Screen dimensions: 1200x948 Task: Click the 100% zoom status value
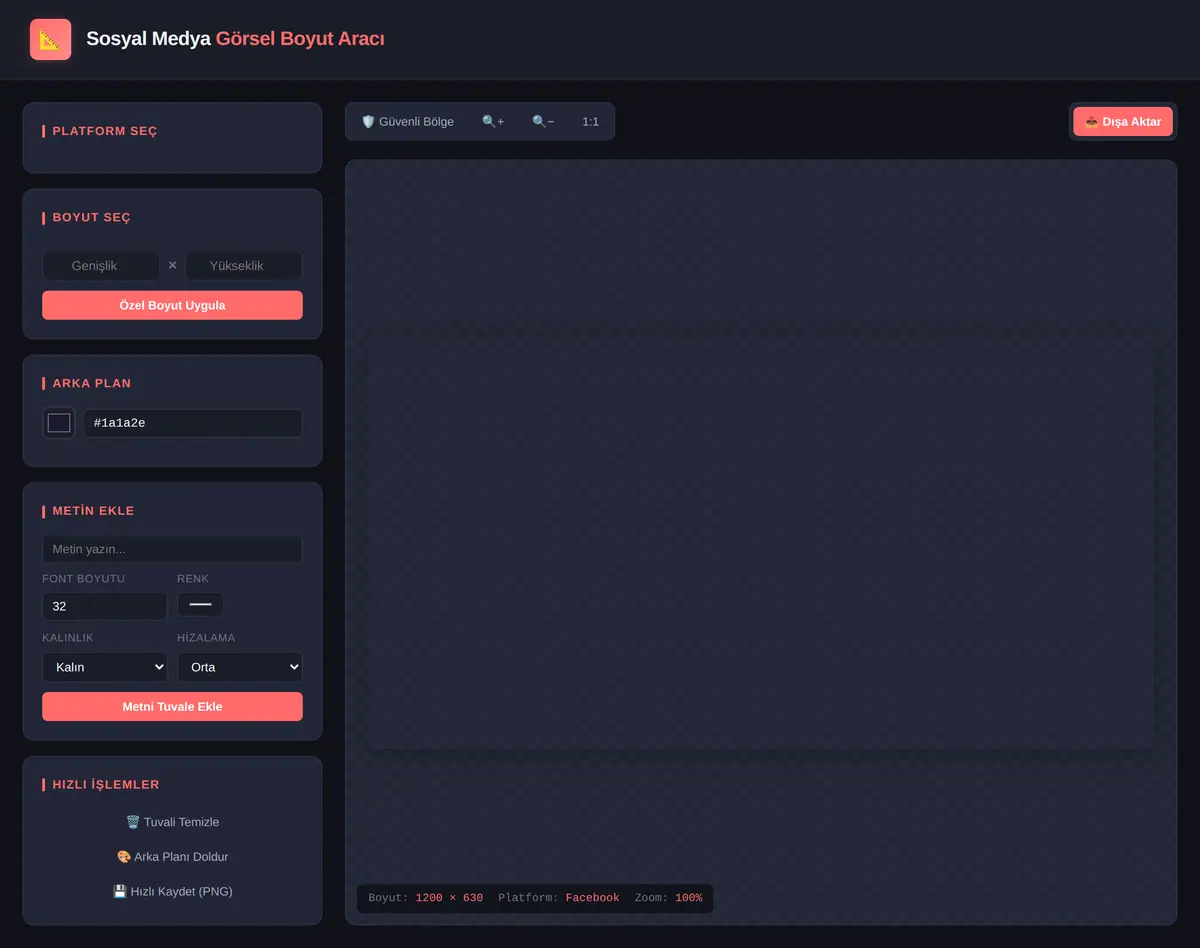point(688,898)
